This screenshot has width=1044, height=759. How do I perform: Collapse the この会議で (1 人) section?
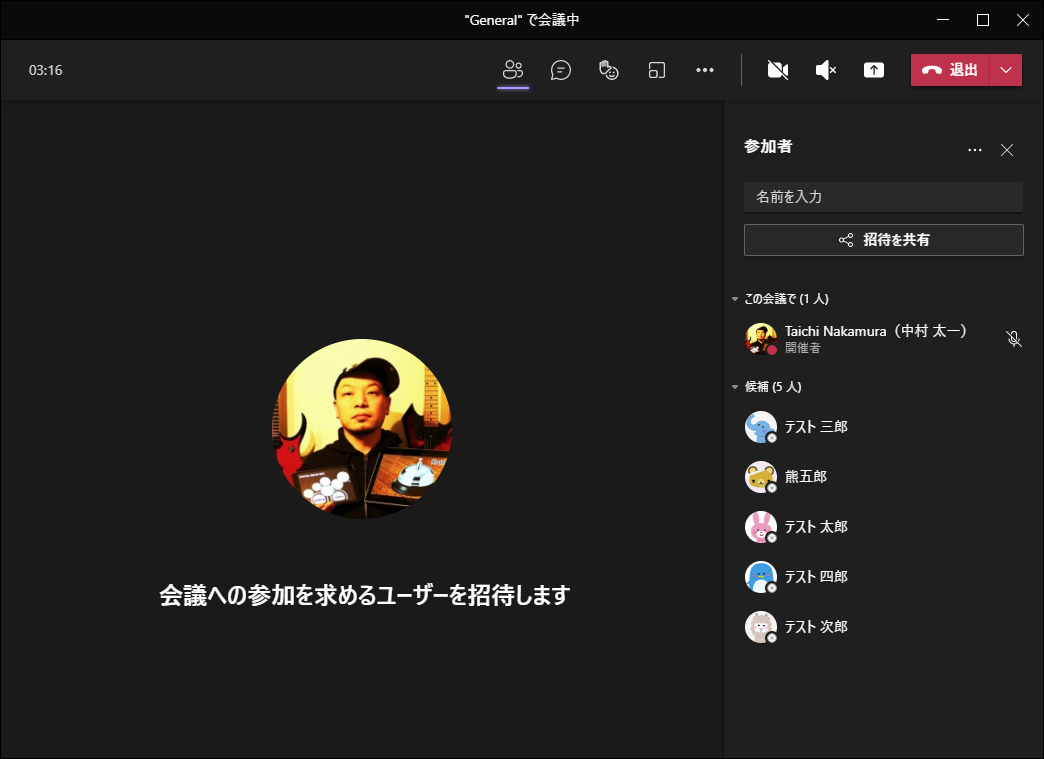(x=735, y=299)
